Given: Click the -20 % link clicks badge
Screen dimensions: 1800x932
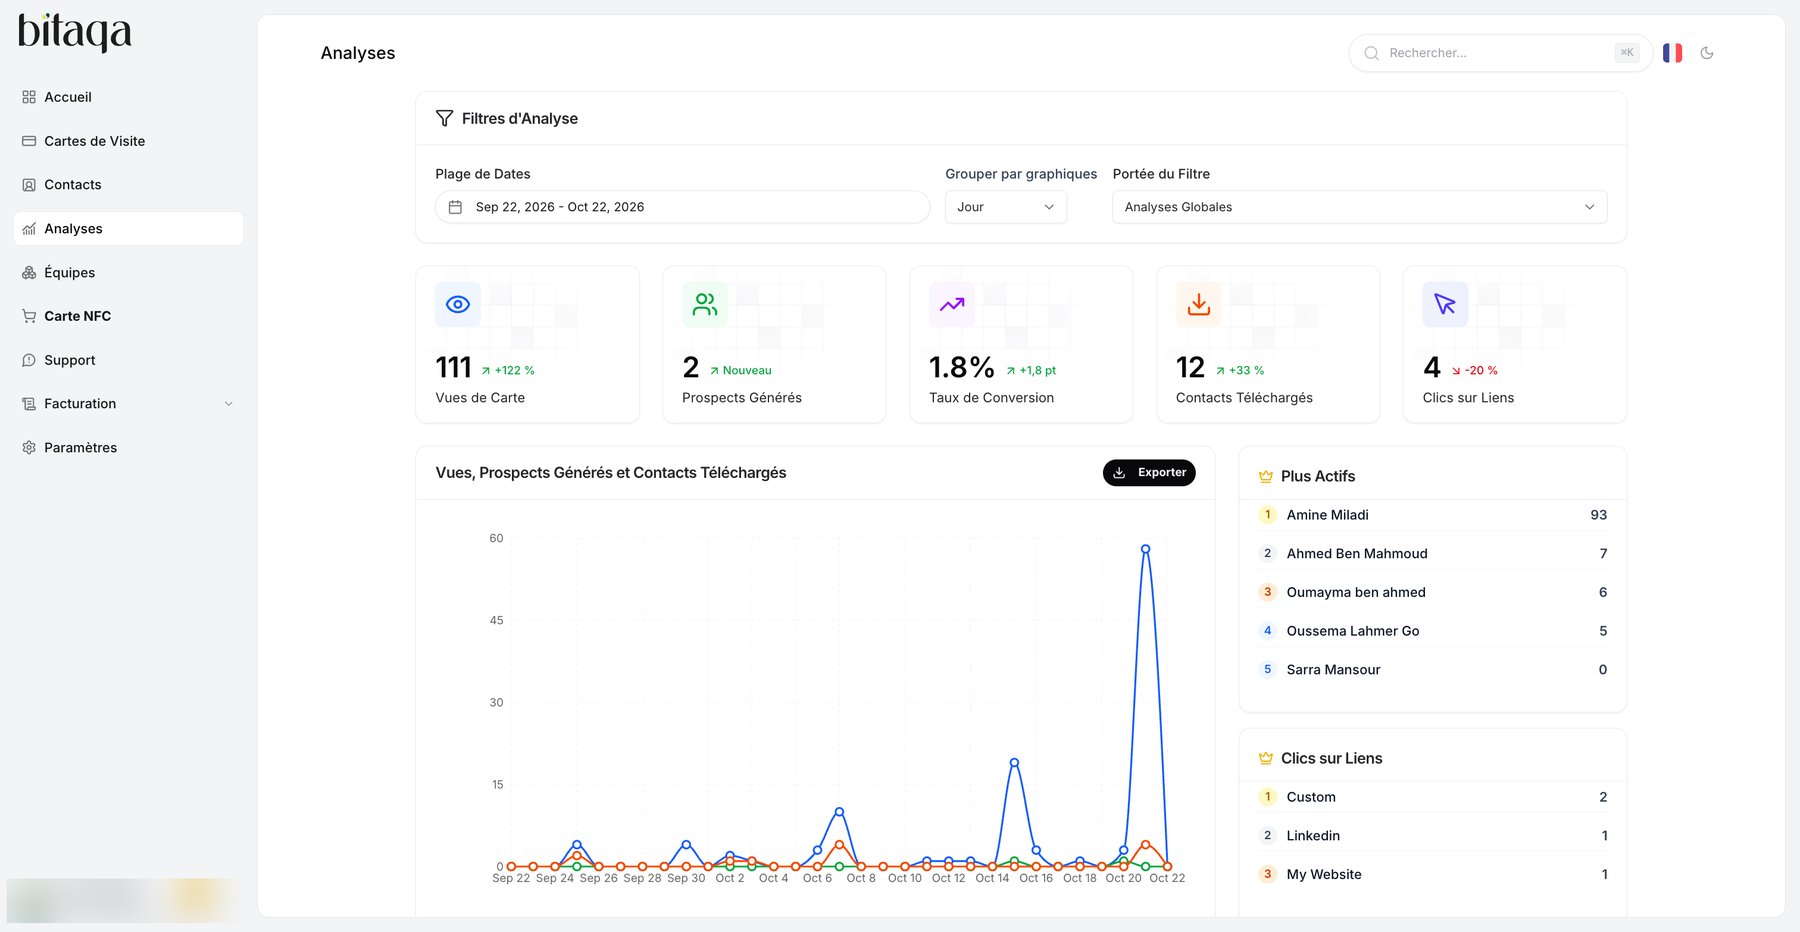Looking at the screenshot, I should pyautogui.click(x=1475, y=371).
